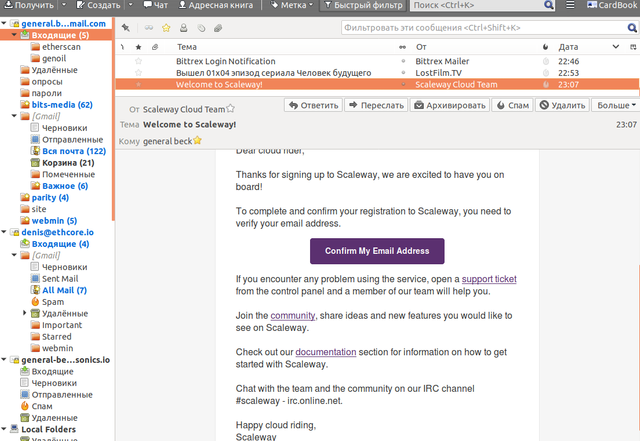
Task: Click the magnifier in the message filter box
Action: pyautogui.click(x=632, y=28)
